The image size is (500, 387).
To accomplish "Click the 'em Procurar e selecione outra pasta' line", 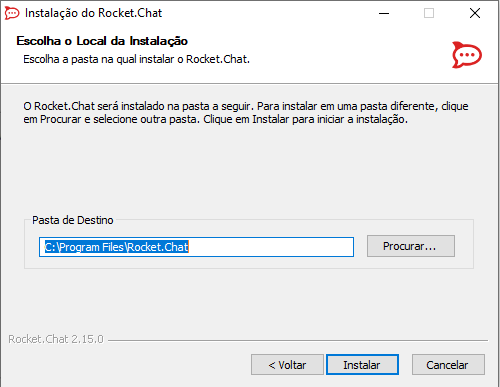I will (x=215, y=119).
